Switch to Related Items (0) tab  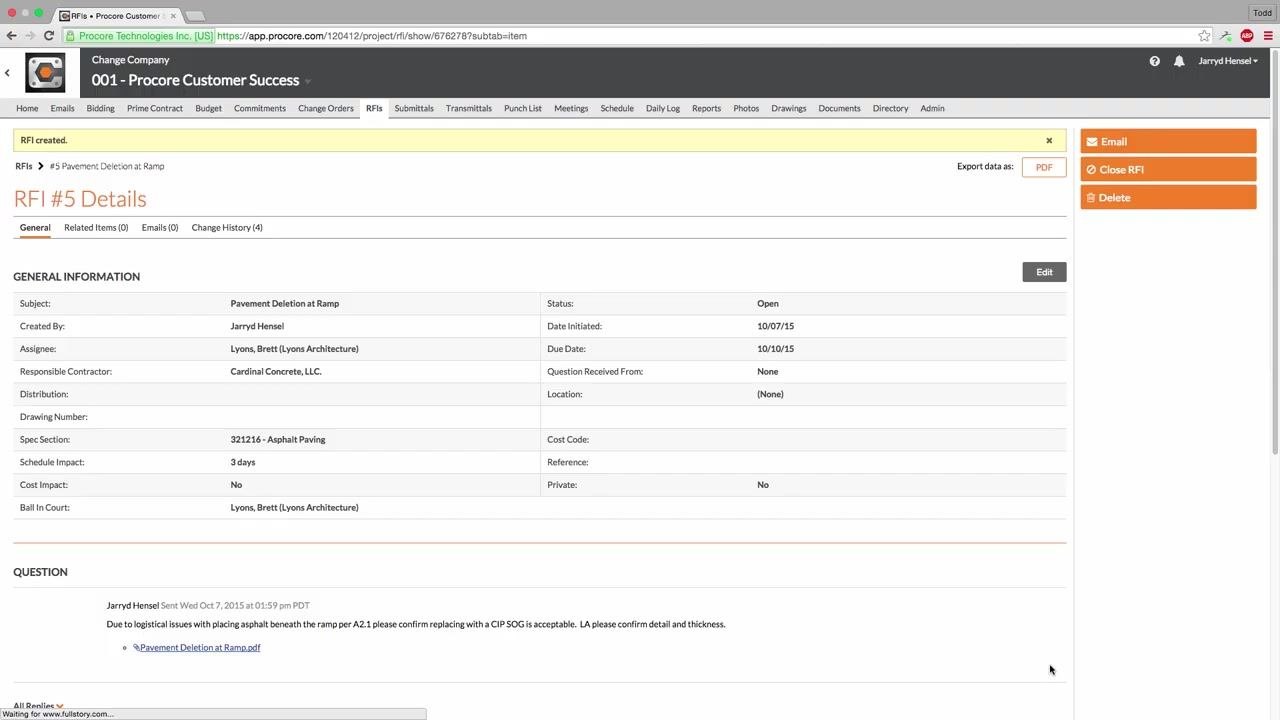(96, 228)
